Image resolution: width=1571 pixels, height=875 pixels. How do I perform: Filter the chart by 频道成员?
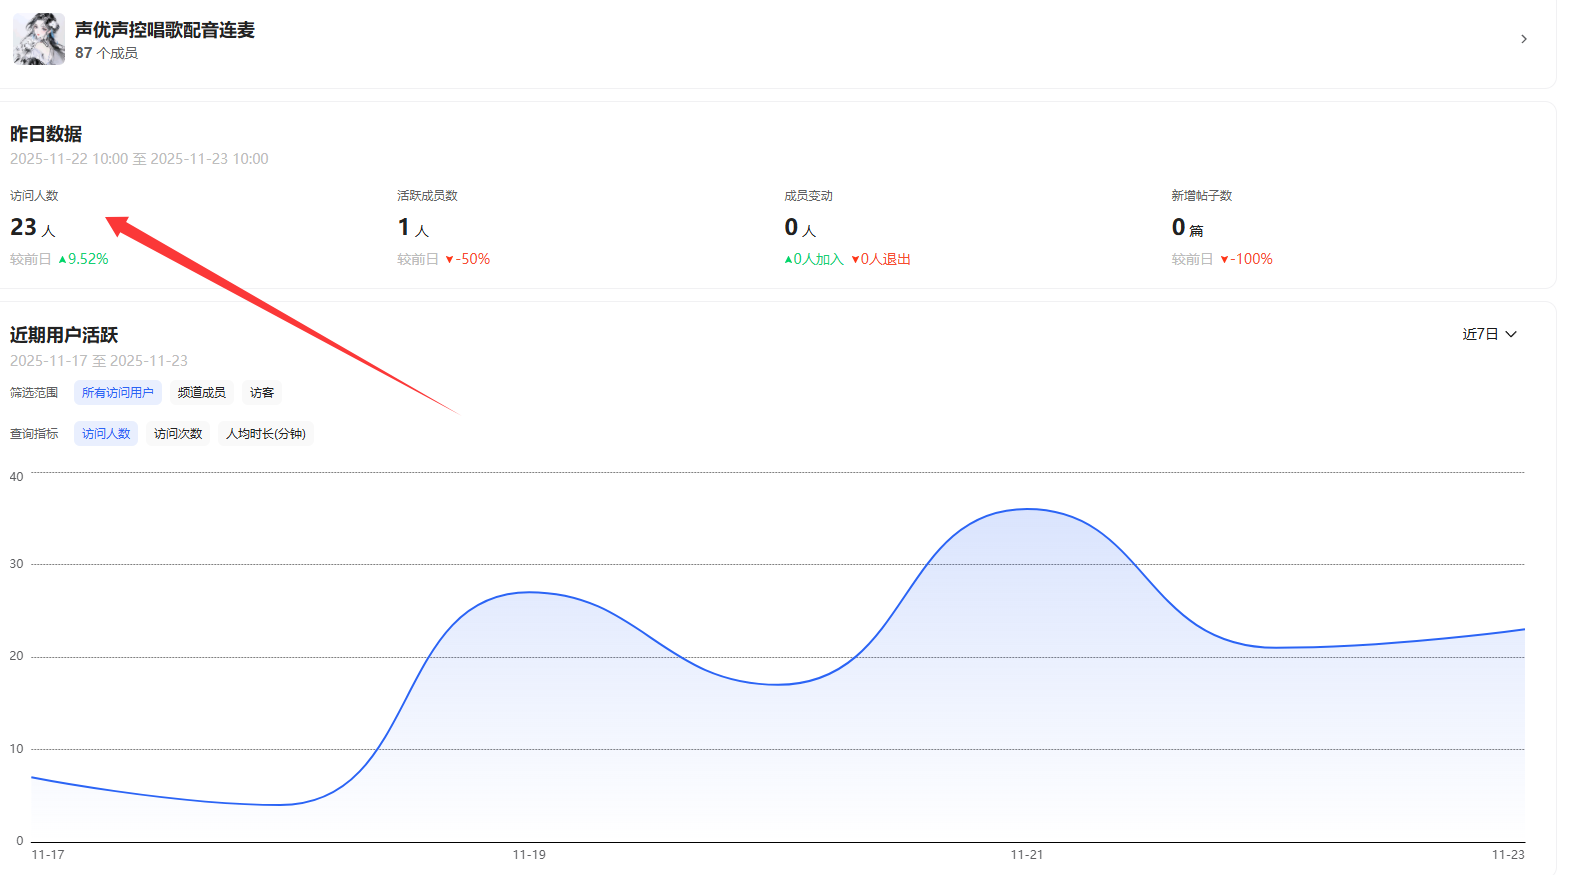click(x=201, y=393)
